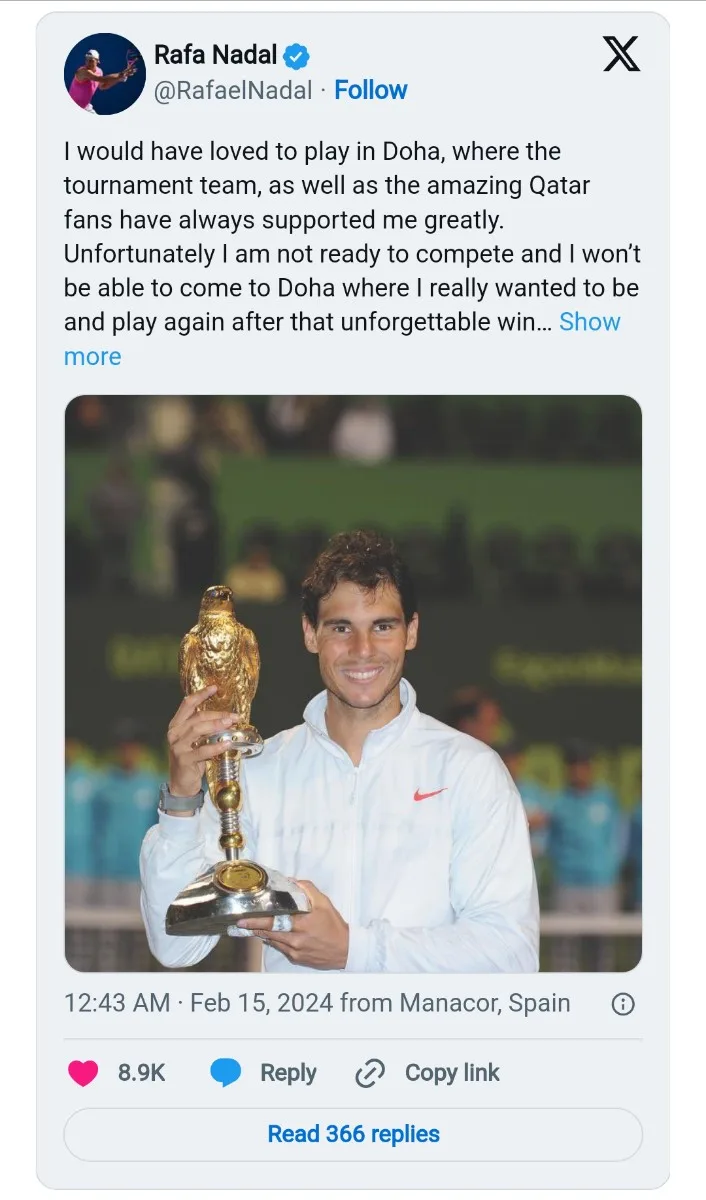Image resolution: width=706 pixels, height=1200 pixels.
Task: Click the chain link copy icon
Action: [x=370, y=1073]
